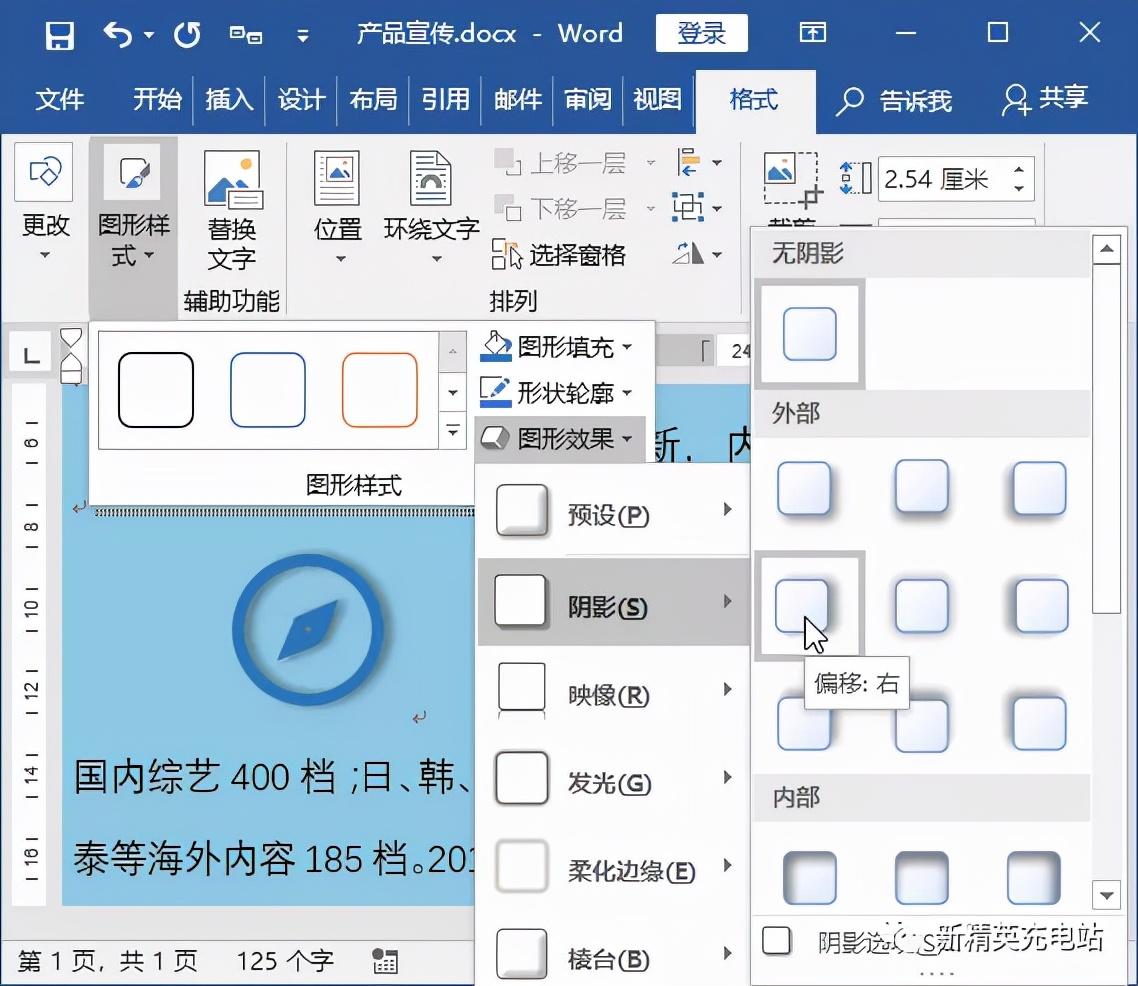
Task: Open the Bring Forward (上移一层) dropdown
Action: pyautogui.click(x=651, y=163)
